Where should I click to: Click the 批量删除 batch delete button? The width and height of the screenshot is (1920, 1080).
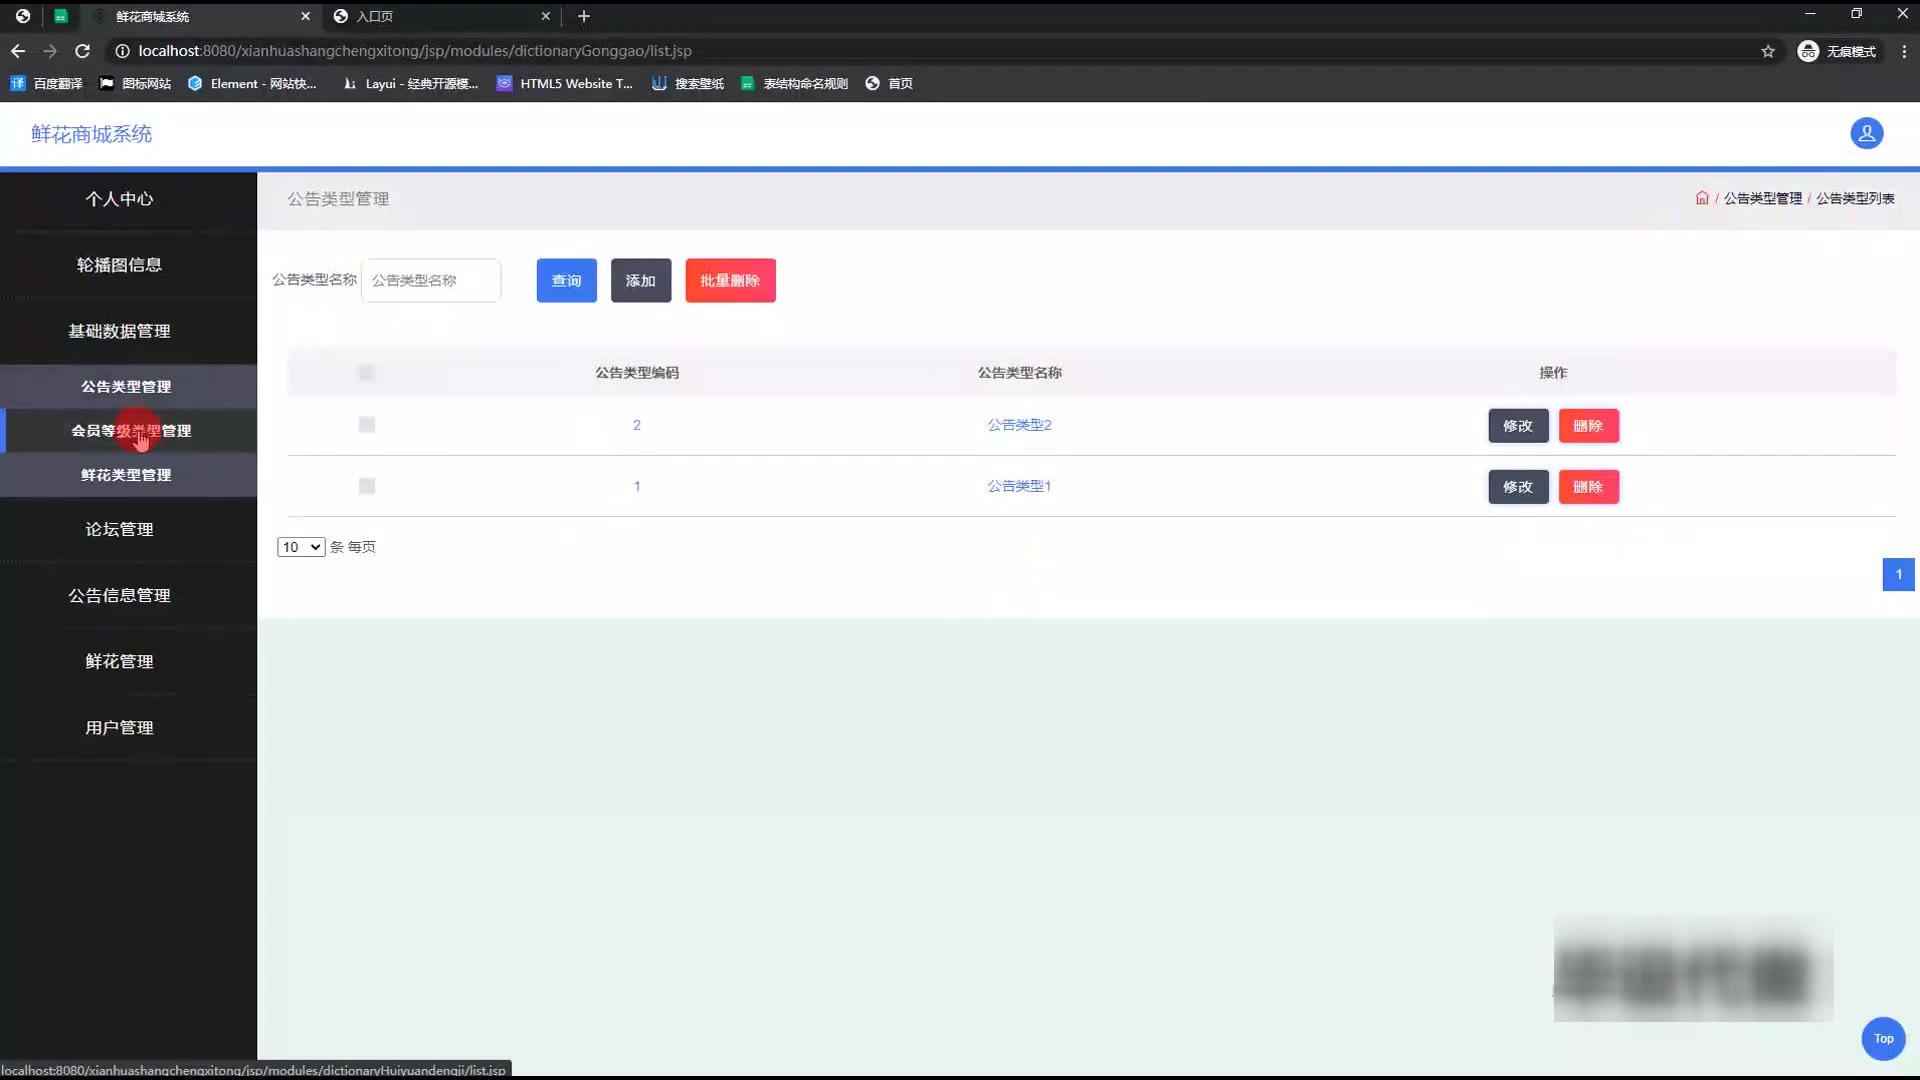(x=730, y=281)
